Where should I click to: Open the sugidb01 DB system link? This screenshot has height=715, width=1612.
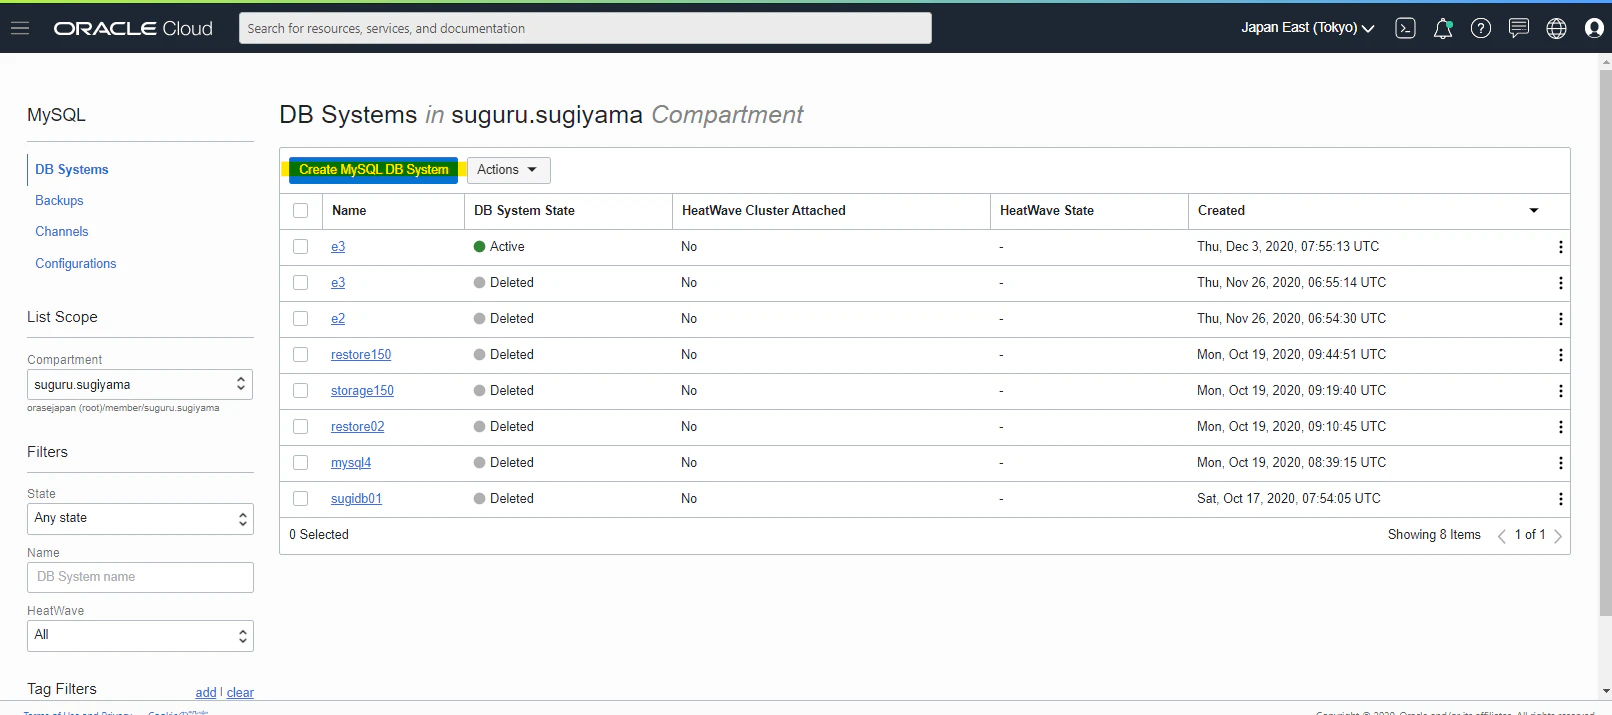[x=356, y=499]
